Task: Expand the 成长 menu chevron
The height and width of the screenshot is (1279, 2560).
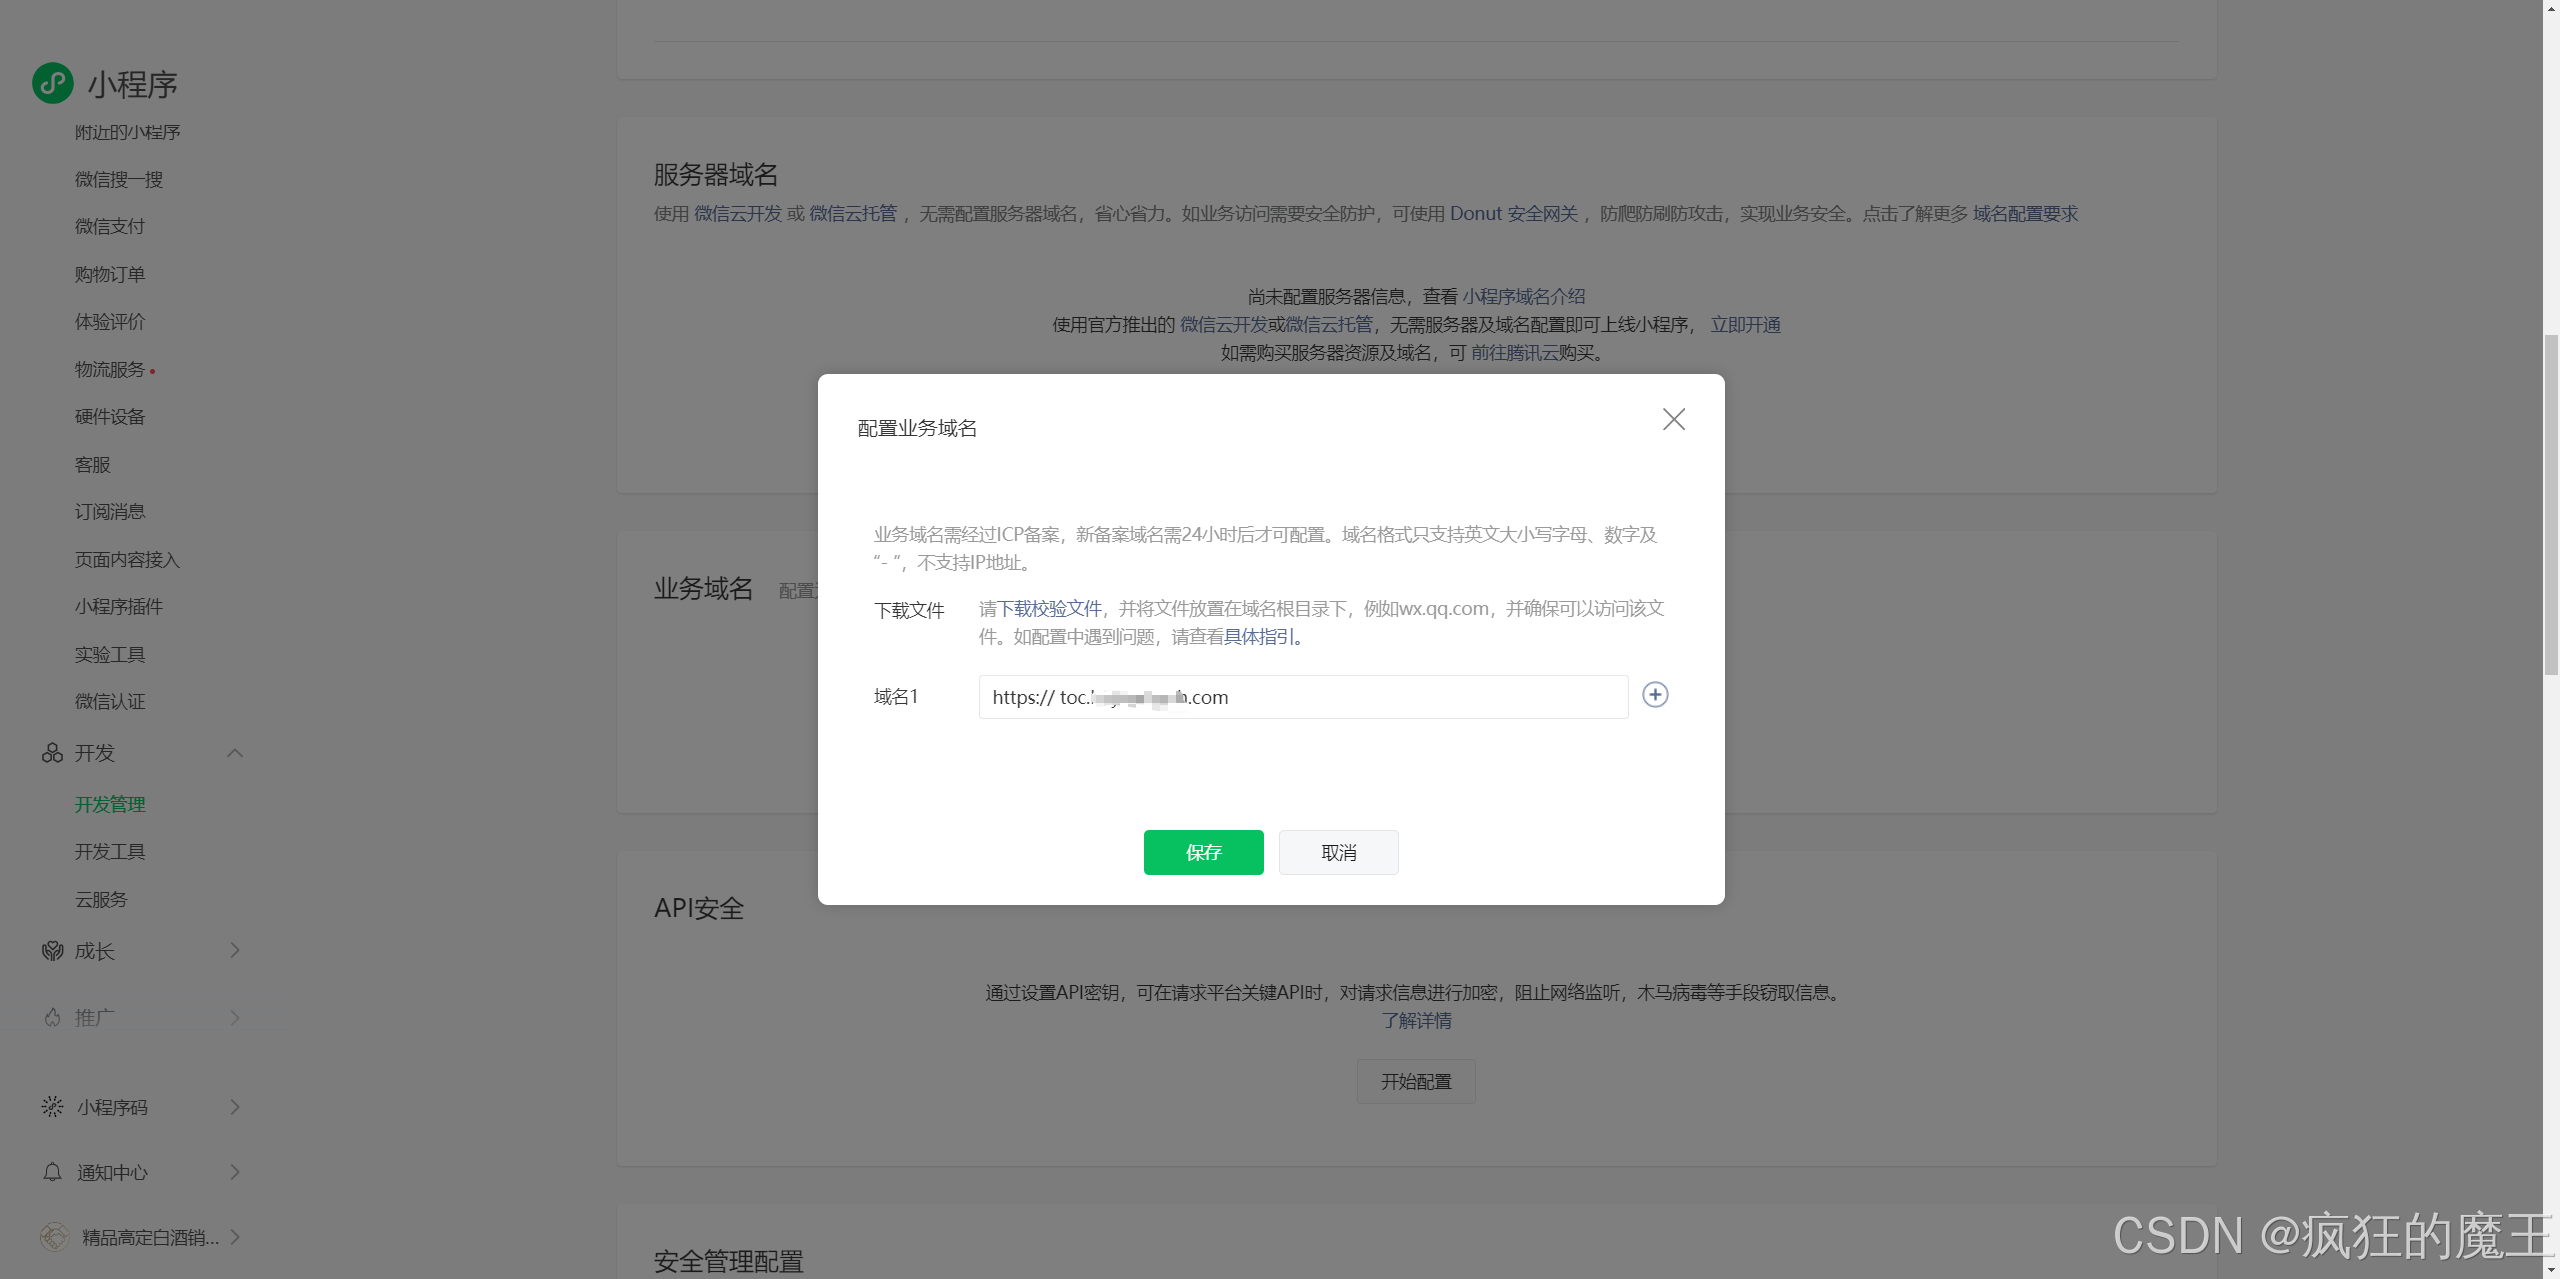Action: 235,950
